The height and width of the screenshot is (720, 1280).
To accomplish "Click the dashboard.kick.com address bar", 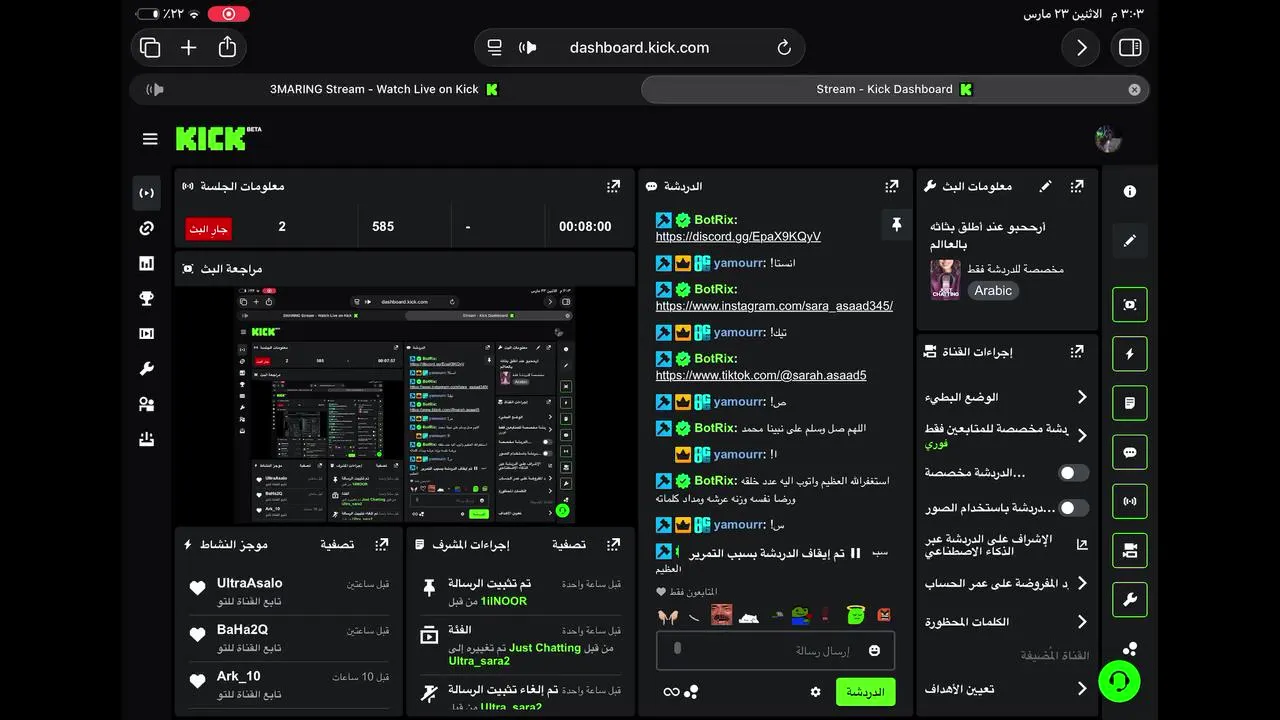I will click(x=639, y=47).
